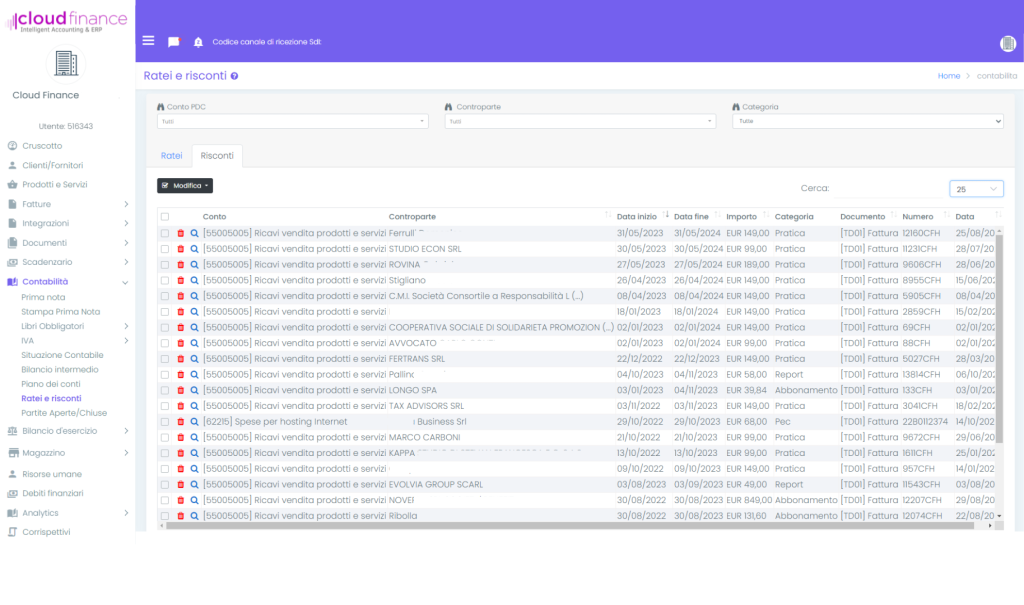This screenshot has height=605, width=1024.
Task: Inspect the Spese per hosting Internet row
Action: pyautogui.click(x=194, y=421)
